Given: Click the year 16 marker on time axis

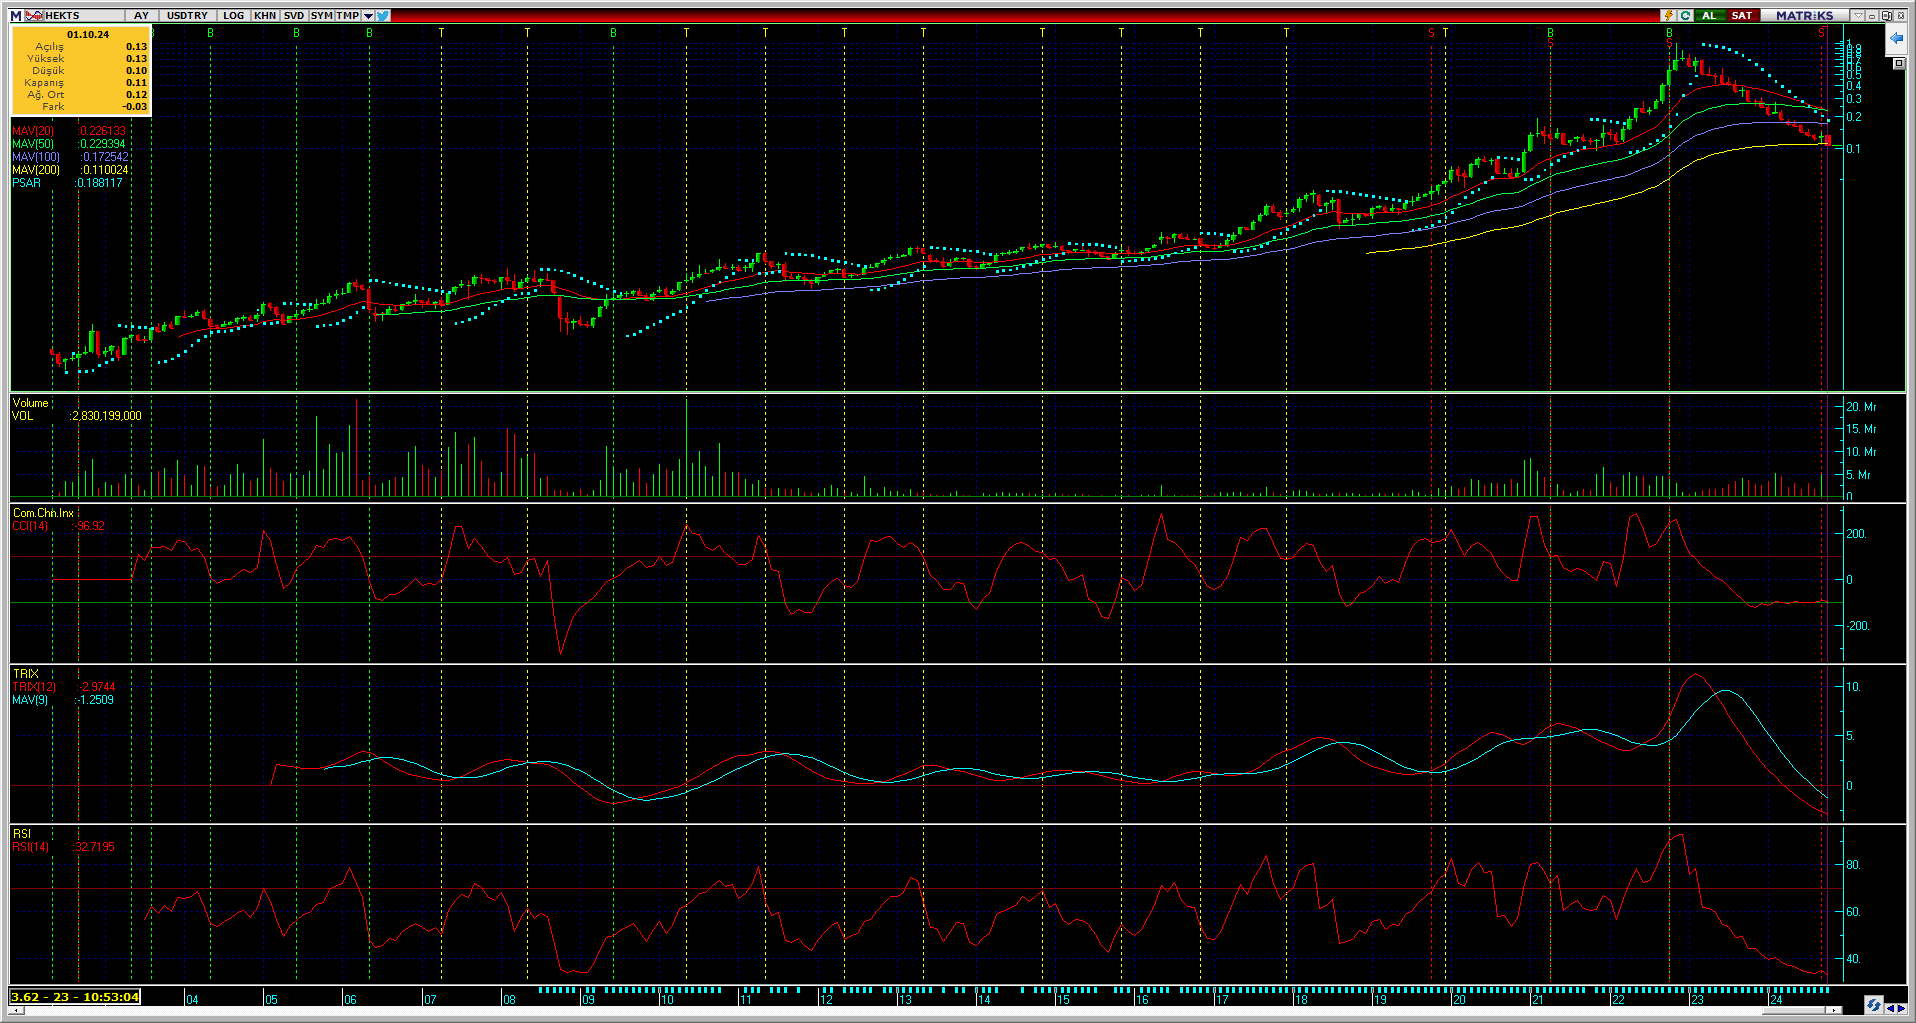Looking at the screenshot, I should point(1142,999).
